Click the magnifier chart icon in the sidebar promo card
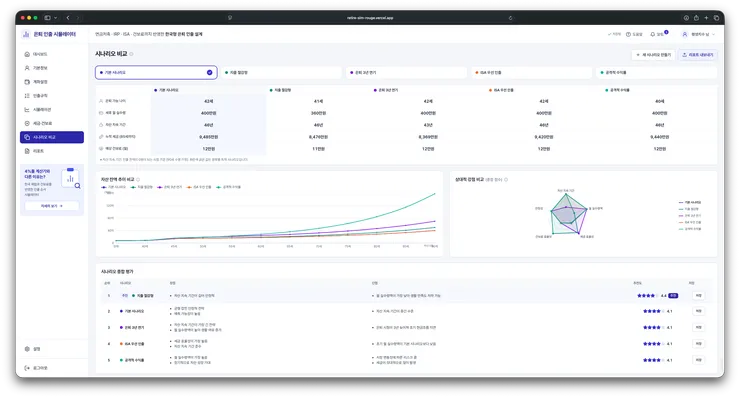 [x=71, y=179]
